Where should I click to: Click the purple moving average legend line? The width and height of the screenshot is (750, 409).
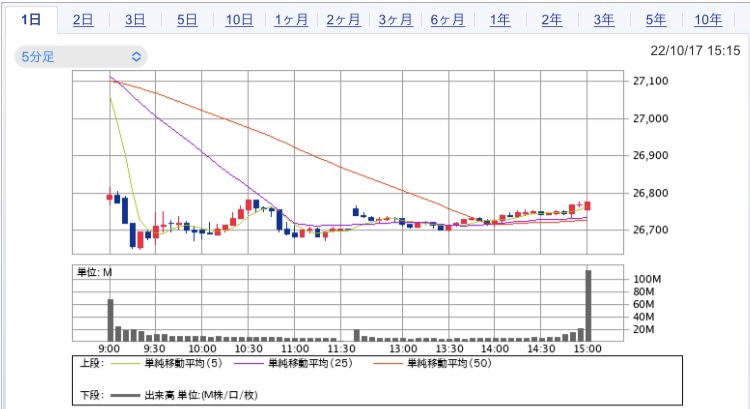pos(249,364)
